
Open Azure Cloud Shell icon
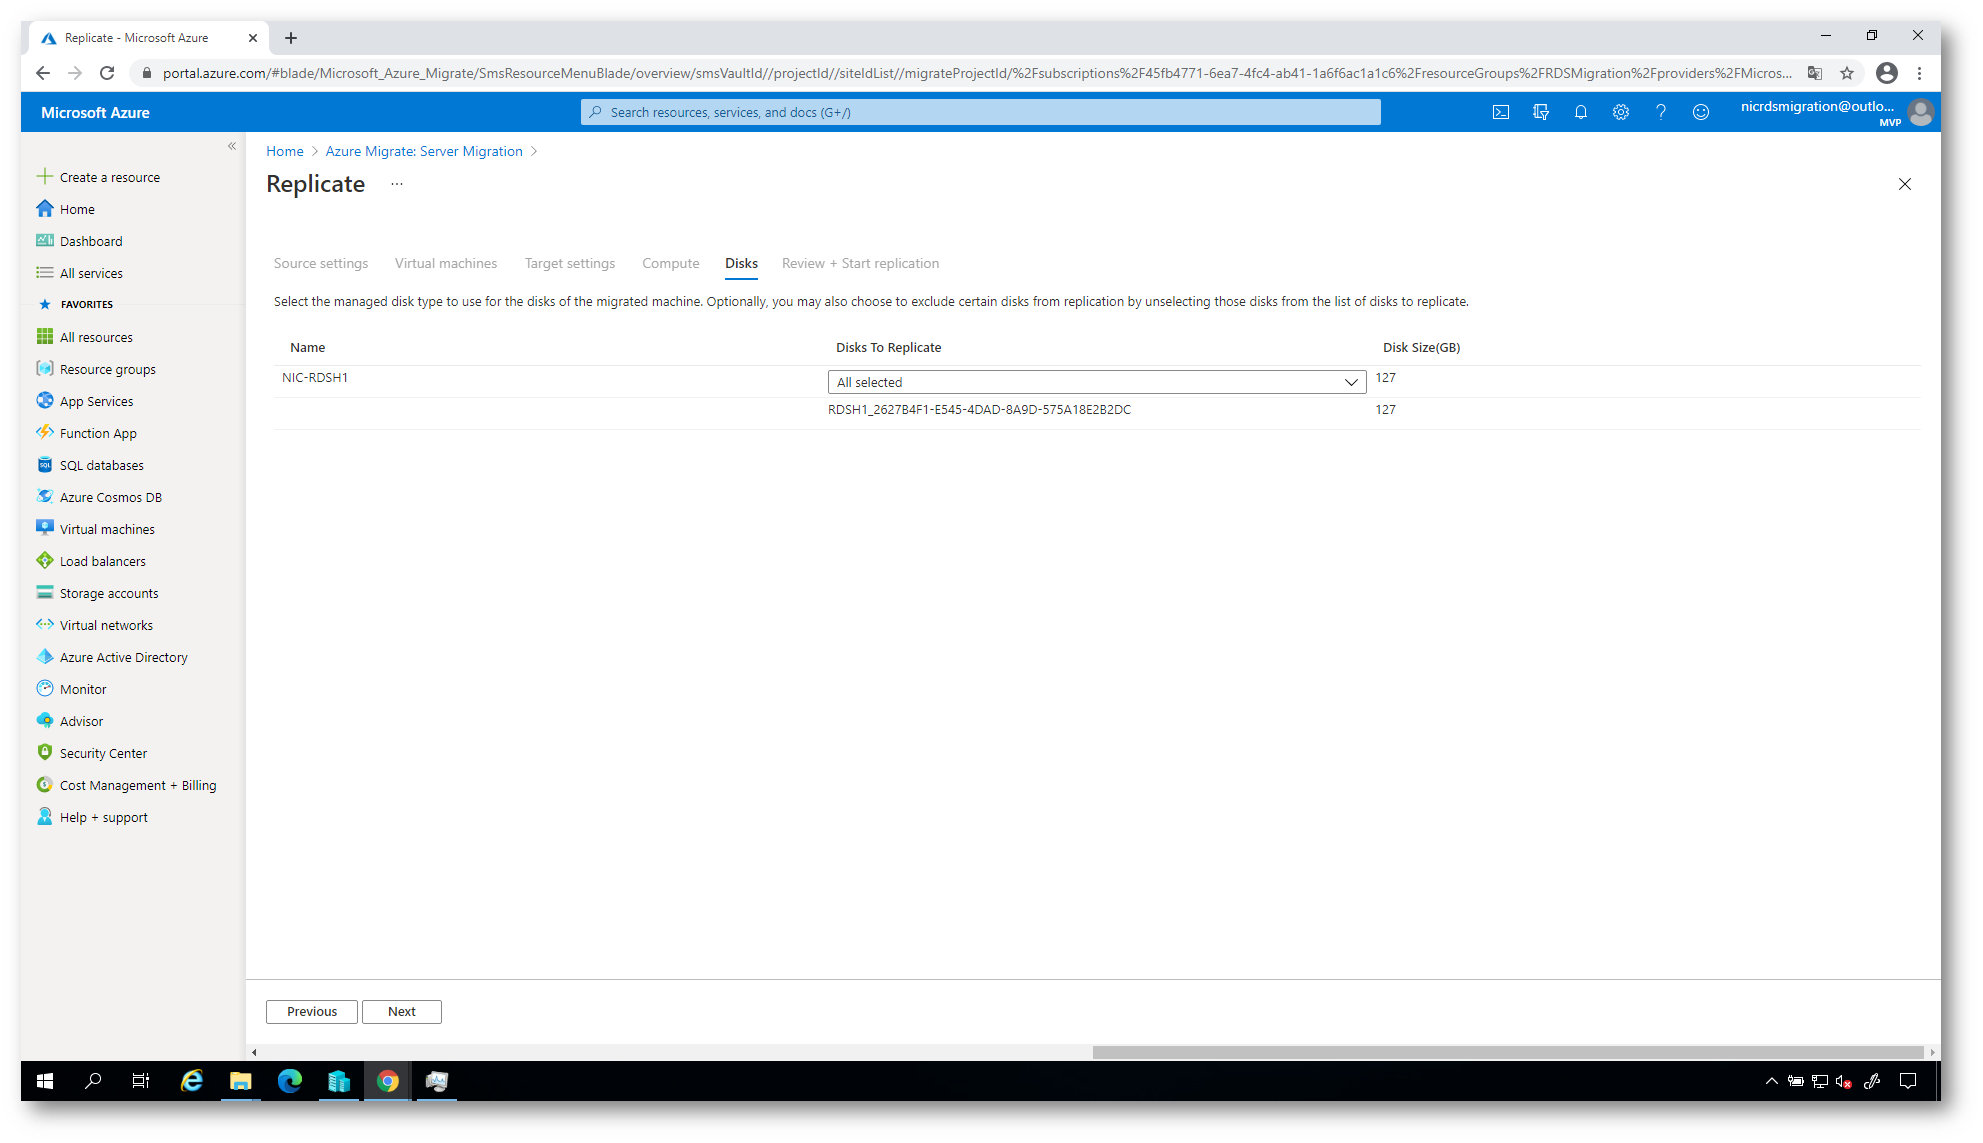pyautogui.click(x=1500, y=112)
